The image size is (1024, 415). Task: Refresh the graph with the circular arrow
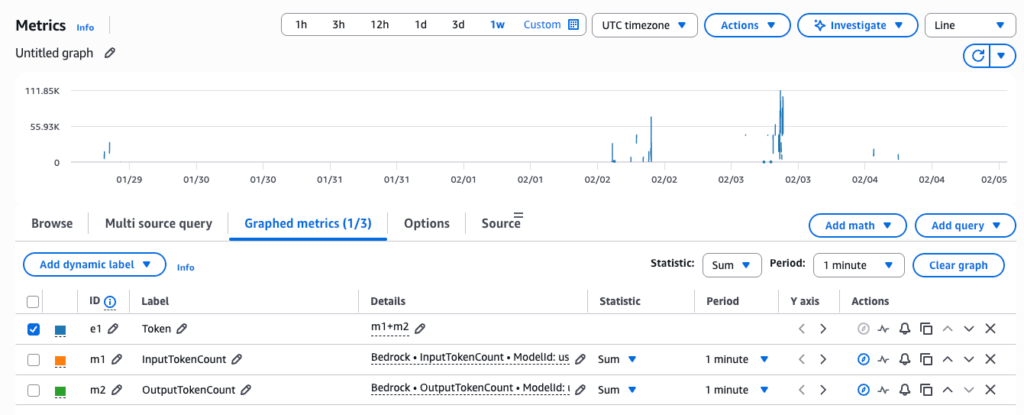978,56
